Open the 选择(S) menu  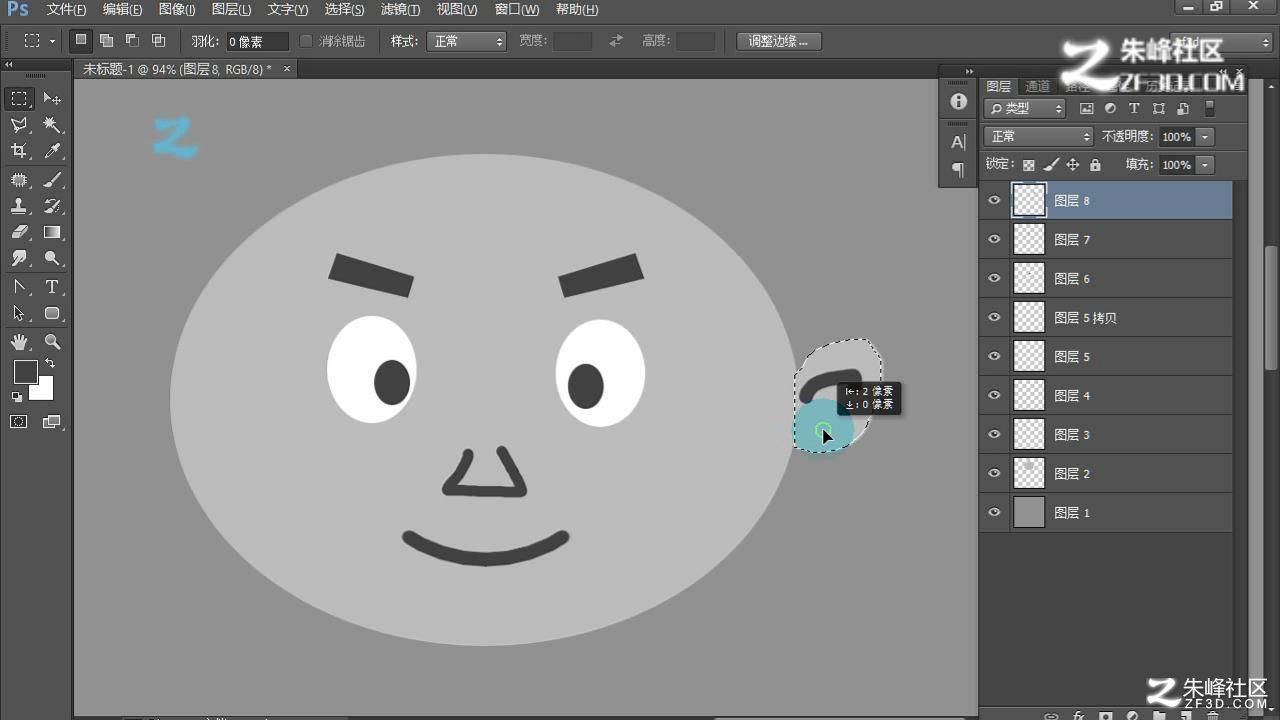pyautogui.click(x=344, y=9)
